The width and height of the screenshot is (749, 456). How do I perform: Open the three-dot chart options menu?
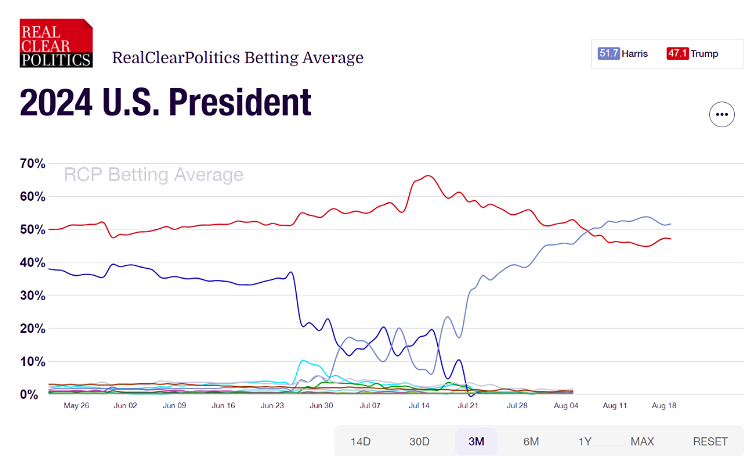[x=721, y=114]
